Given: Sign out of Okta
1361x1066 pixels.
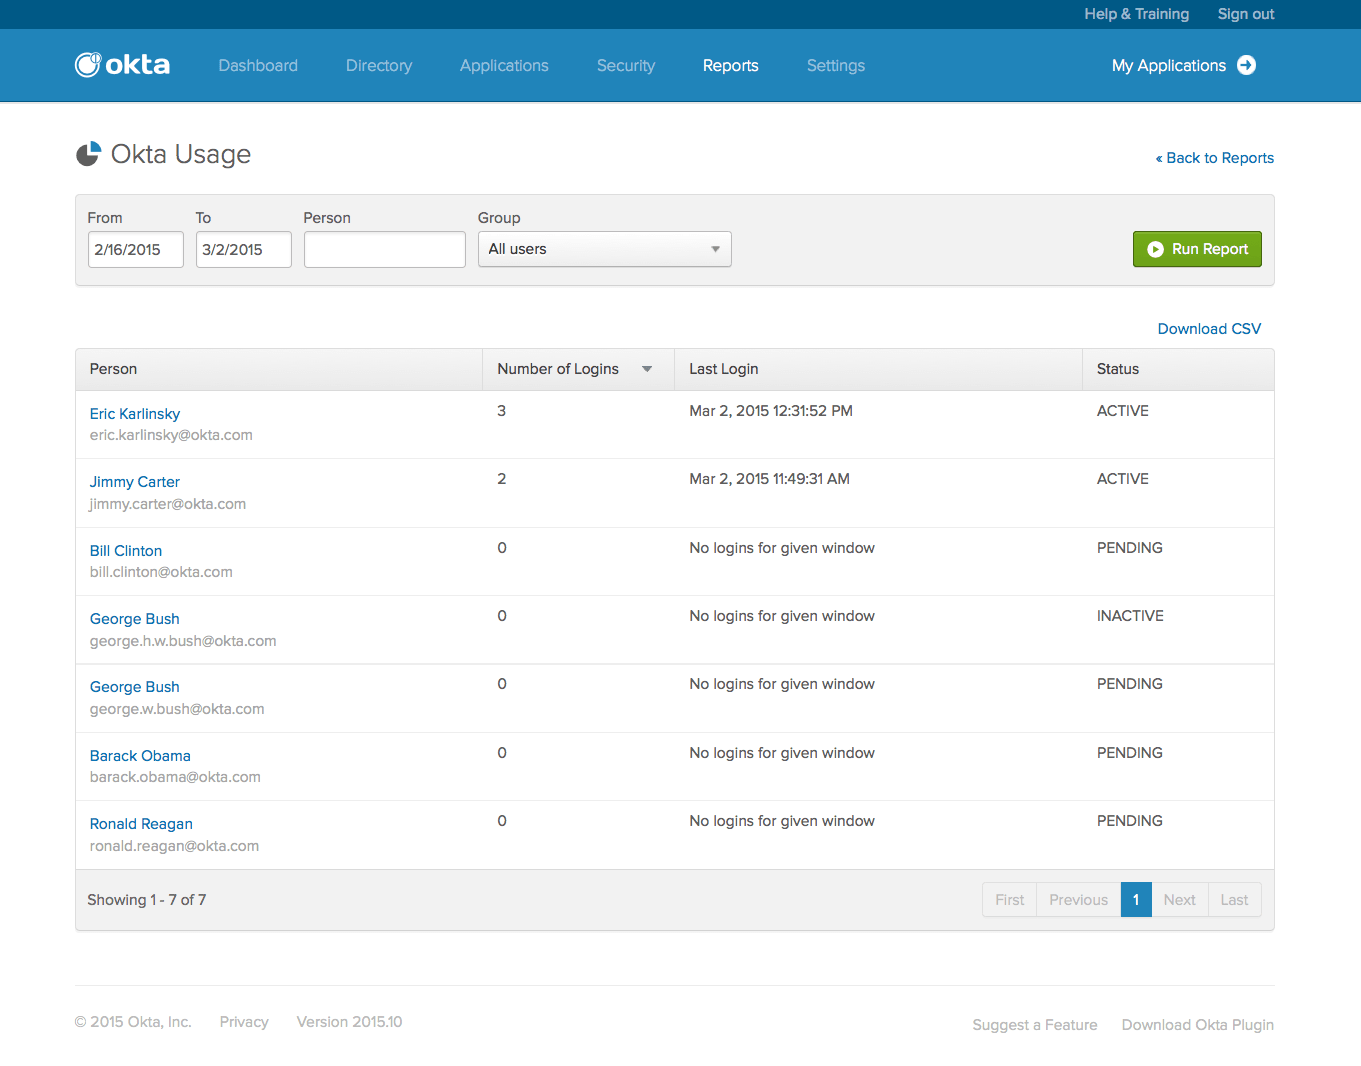Looking at the screenshot, I should coord(1245,14).
